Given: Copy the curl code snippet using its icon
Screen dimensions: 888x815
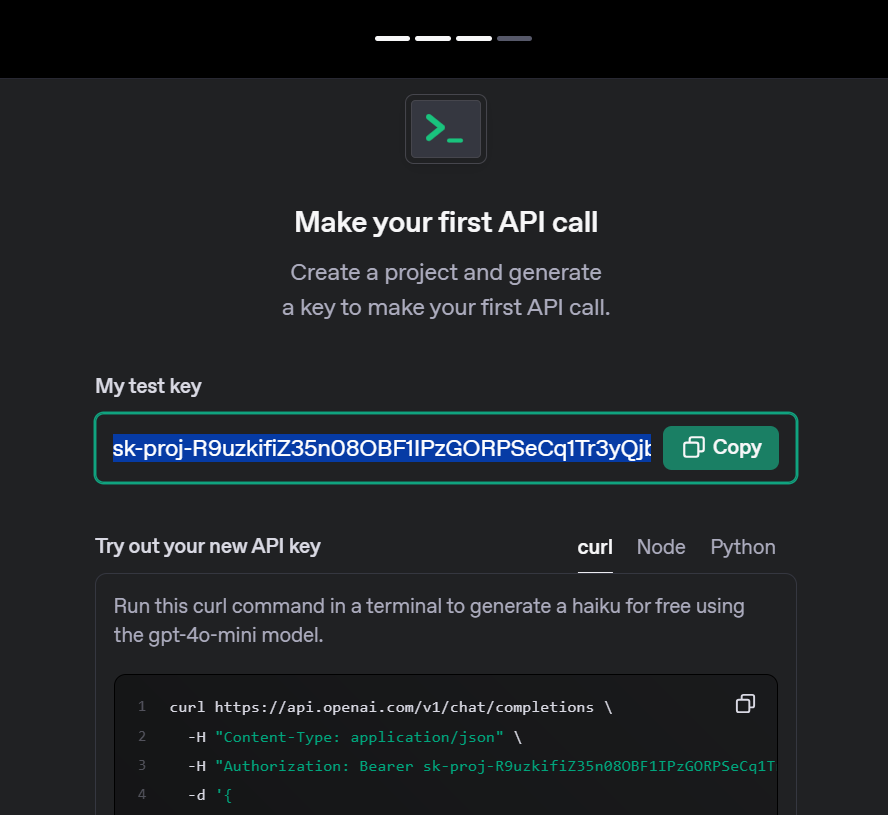Looking at the screenshot, I should tap(744, 704).
